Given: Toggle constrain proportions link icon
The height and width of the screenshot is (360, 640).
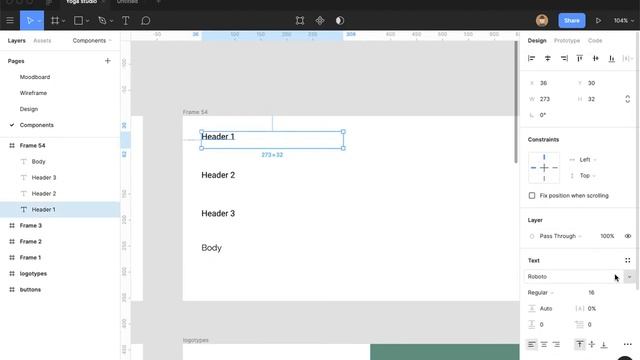Looking at the screenshot, I should (x=628, y=99).
